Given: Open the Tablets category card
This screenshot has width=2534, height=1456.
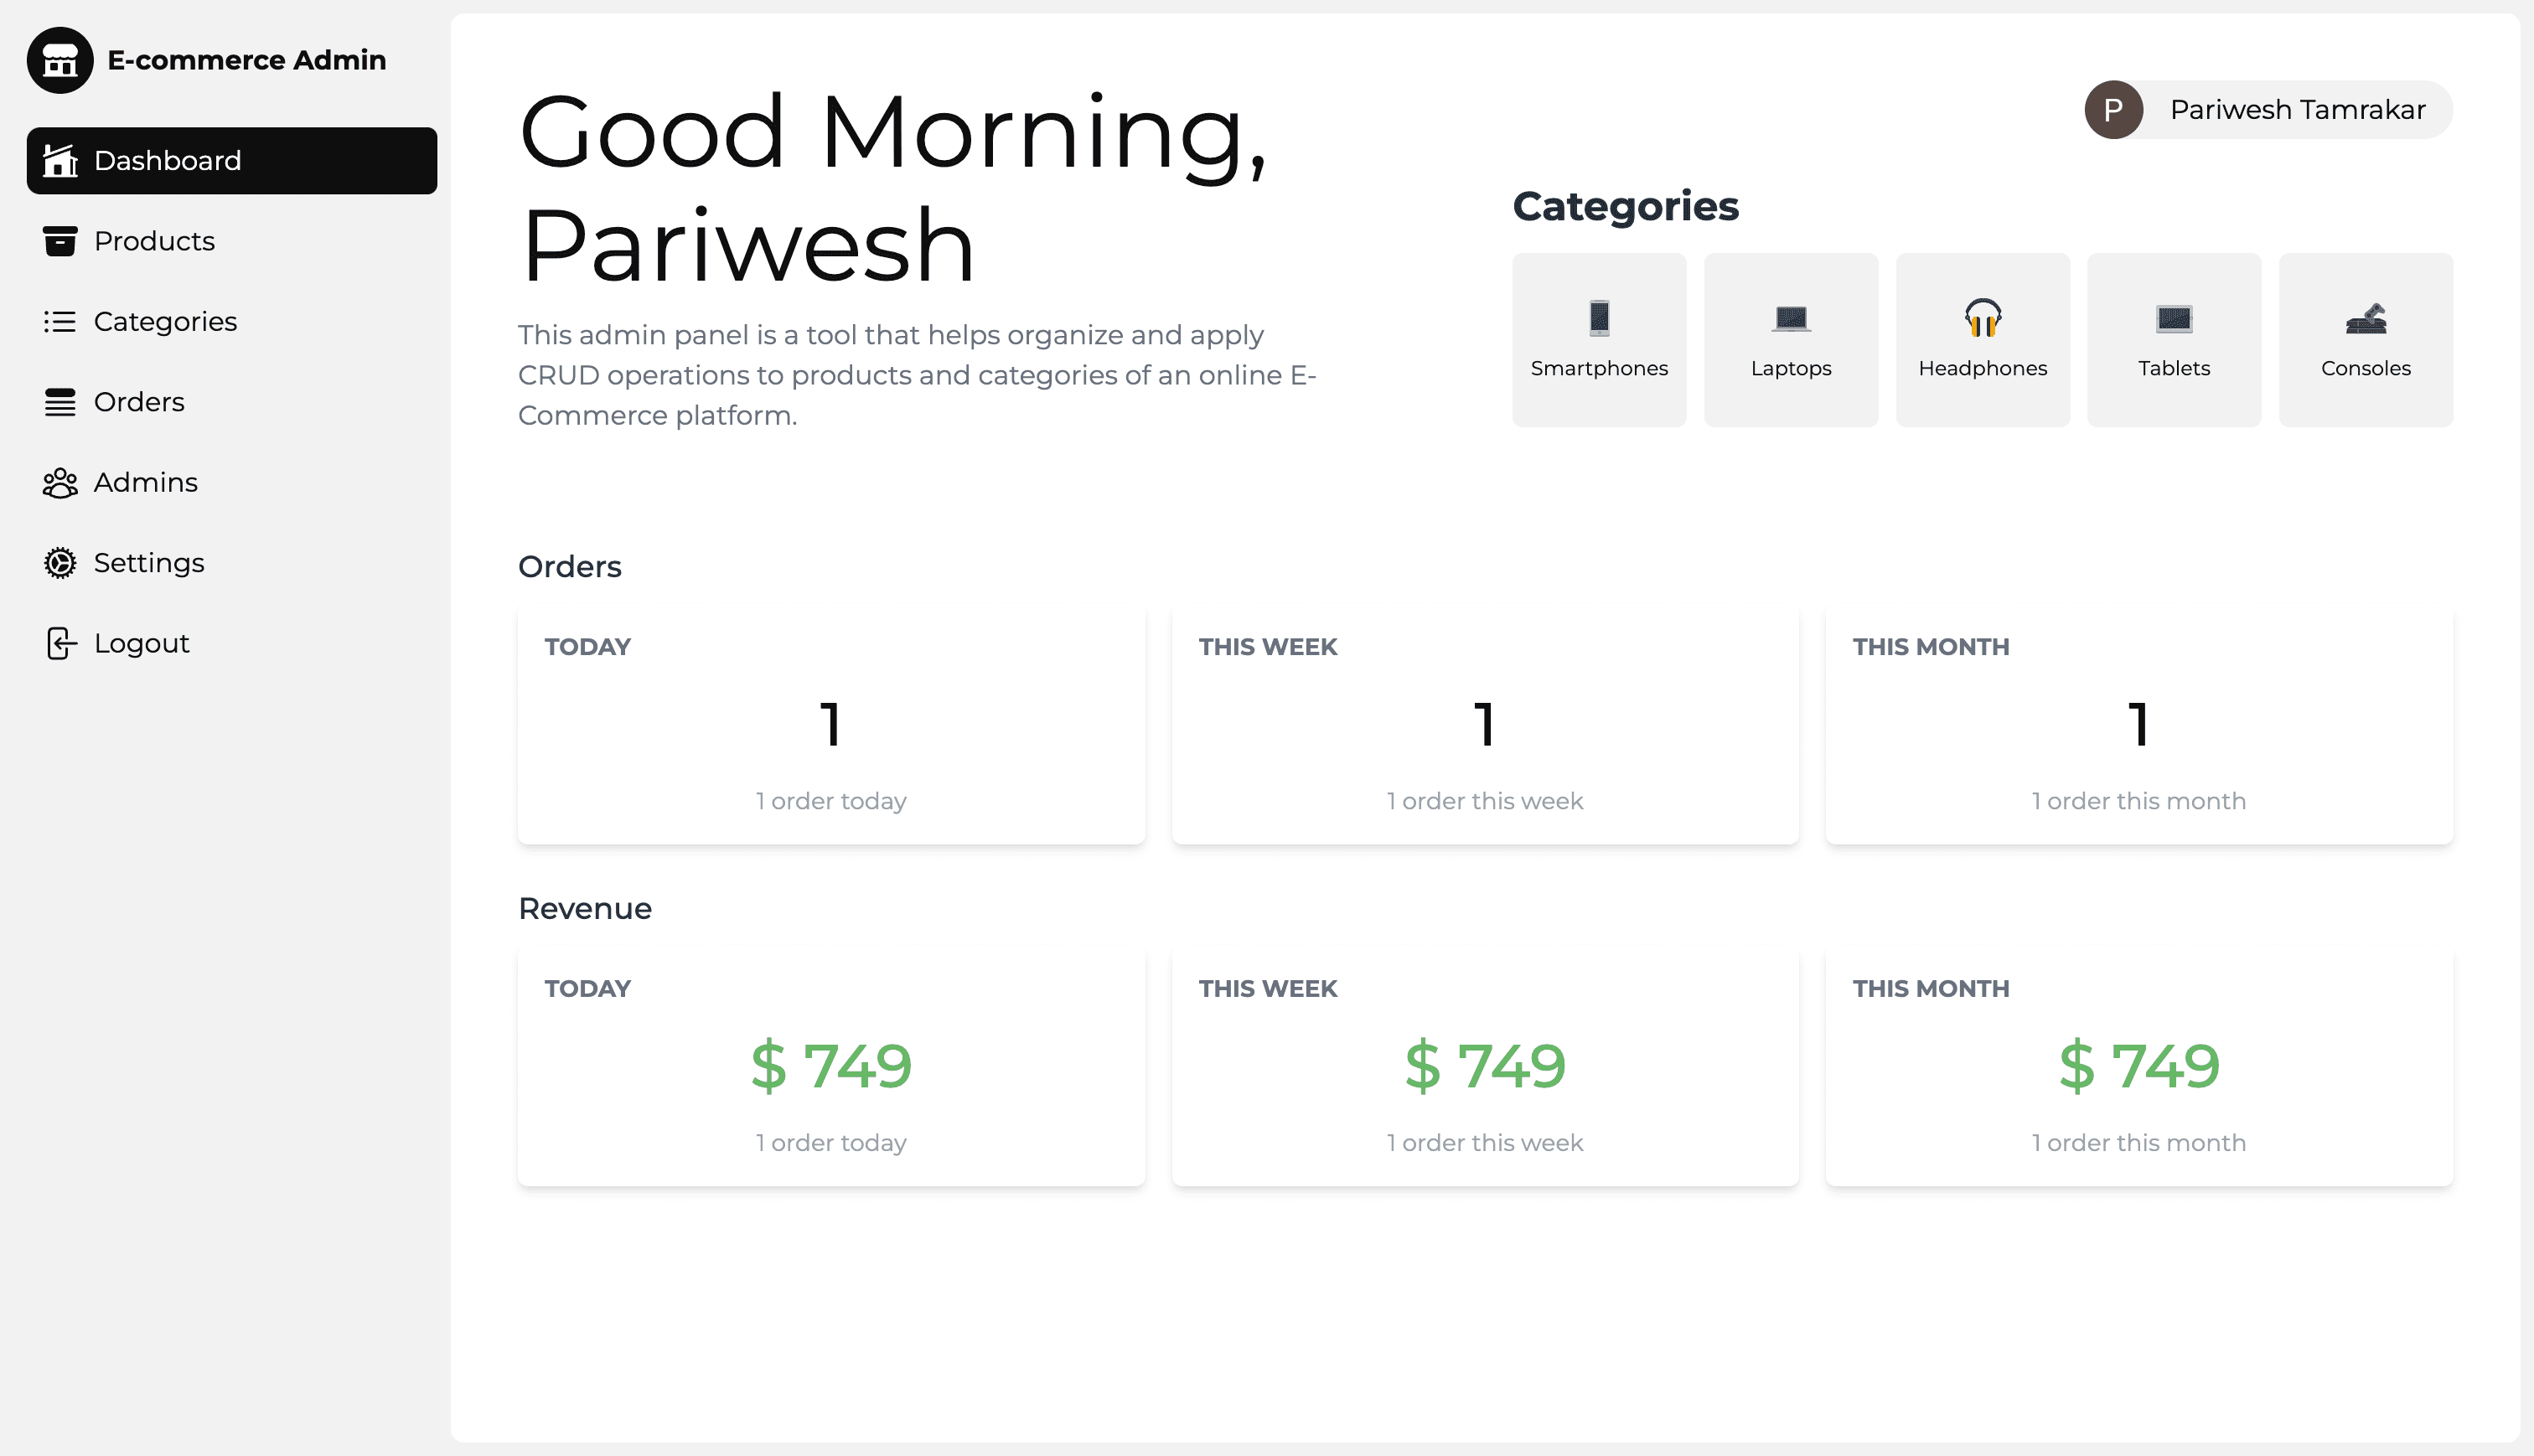Looking at the screenshot, I should point(2174,340).
